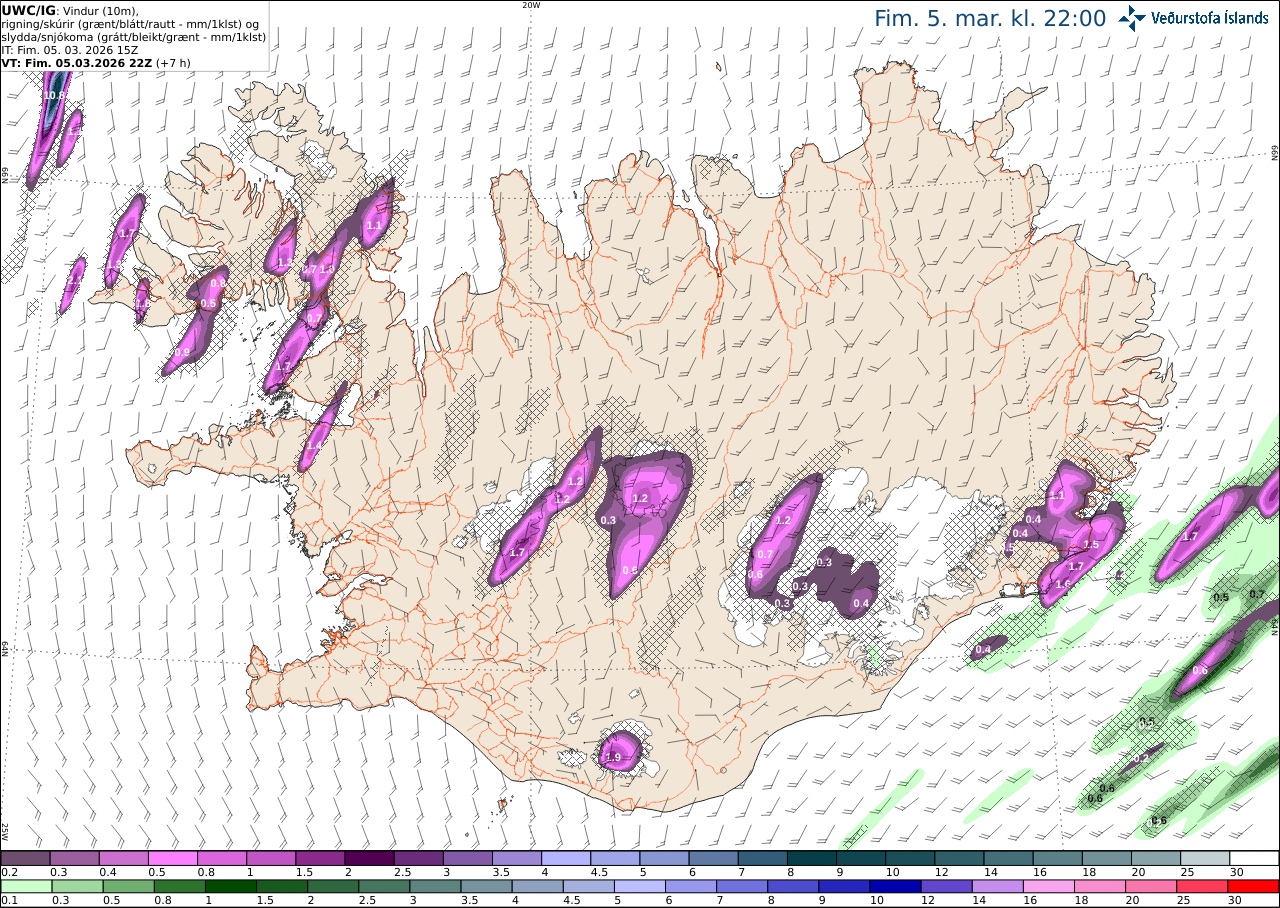Screen dimensions: 1280x908
Task: Click the "UWC/IG: Vindur (10m)" header line
Action: click(70, 10)
